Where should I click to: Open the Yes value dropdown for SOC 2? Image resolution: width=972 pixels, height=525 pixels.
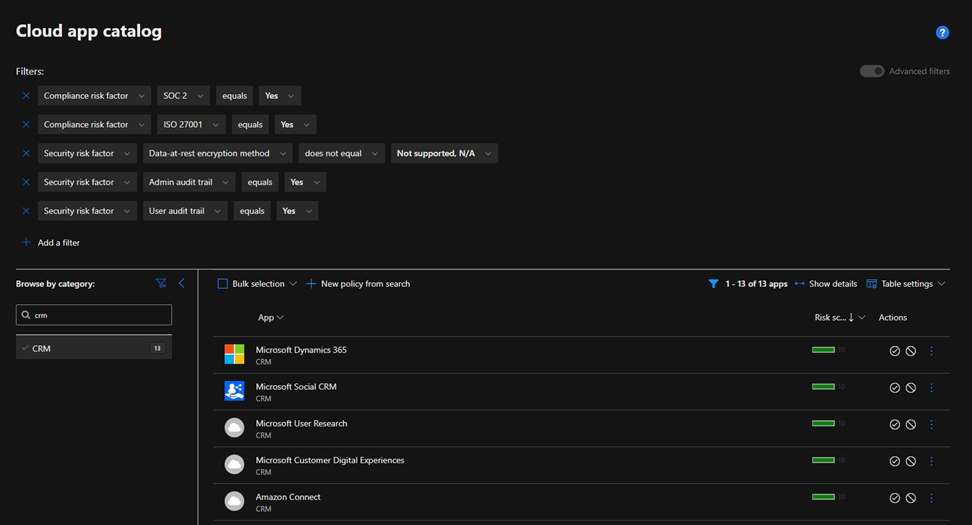(x=280, y=95)
